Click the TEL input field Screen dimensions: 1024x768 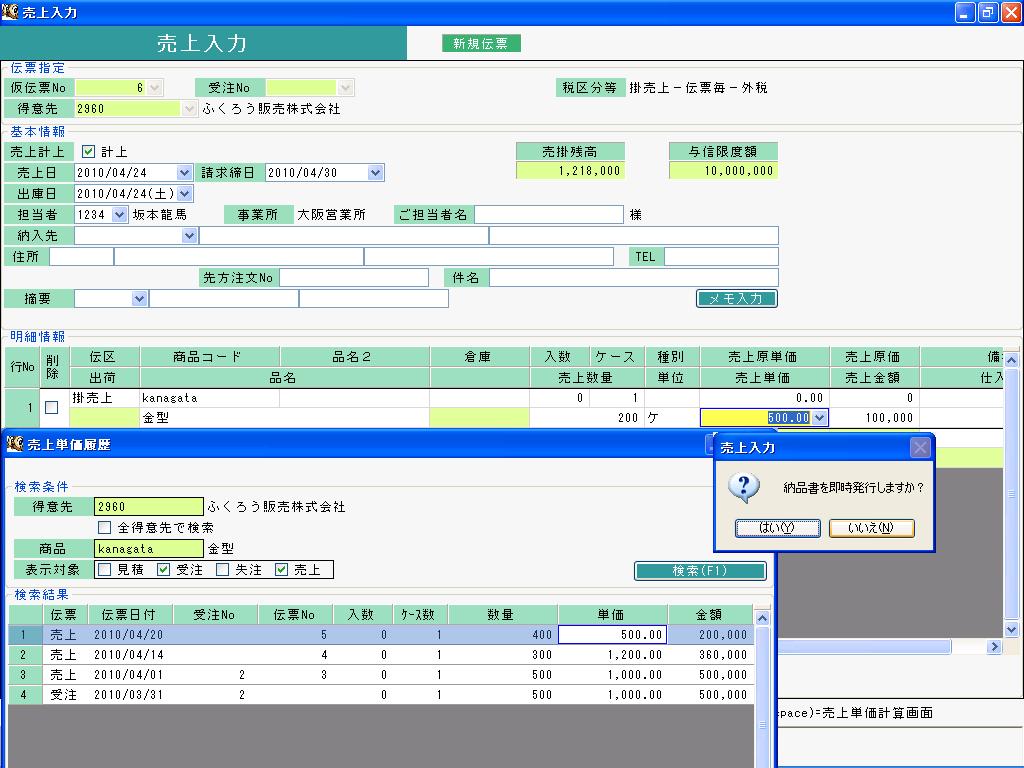tap(721, 257)
